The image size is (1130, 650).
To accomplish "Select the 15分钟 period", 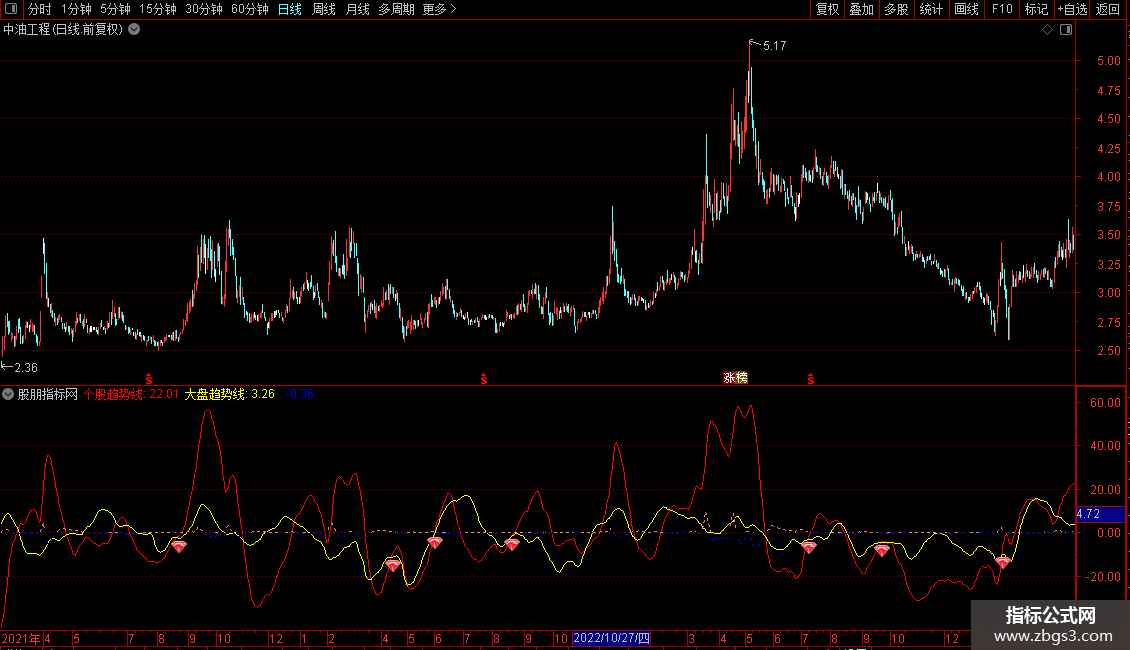I will tap(158, 9).
